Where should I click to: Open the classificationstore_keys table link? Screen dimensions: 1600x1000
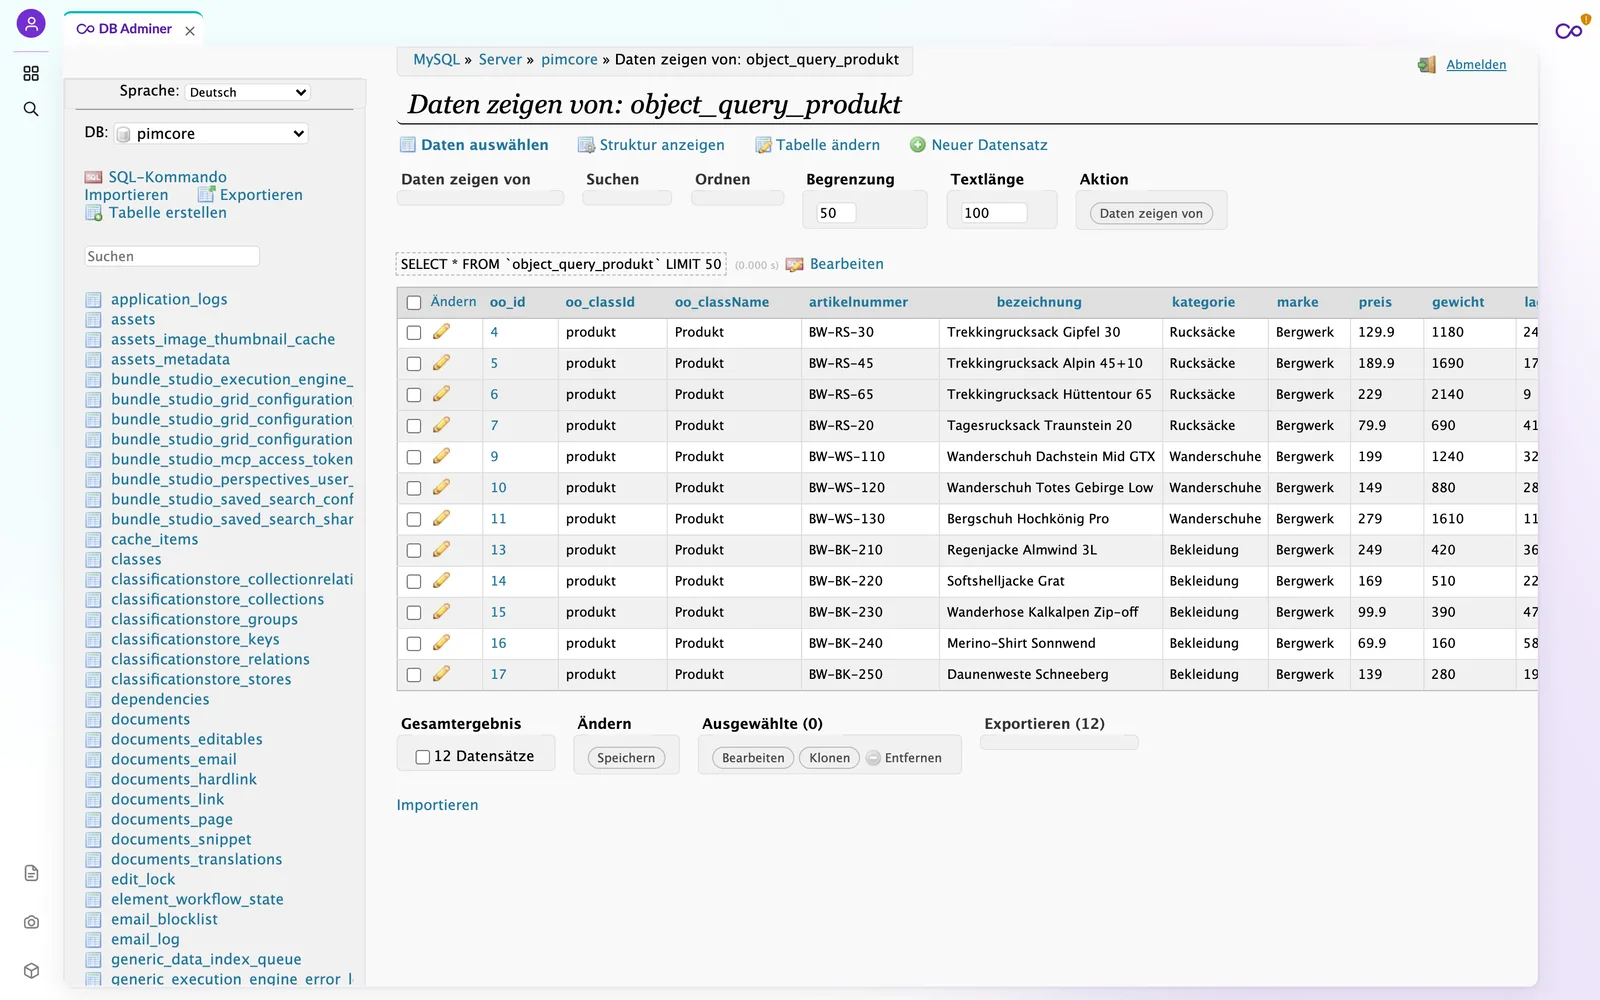pyautogui.click(x=195, y=640)
